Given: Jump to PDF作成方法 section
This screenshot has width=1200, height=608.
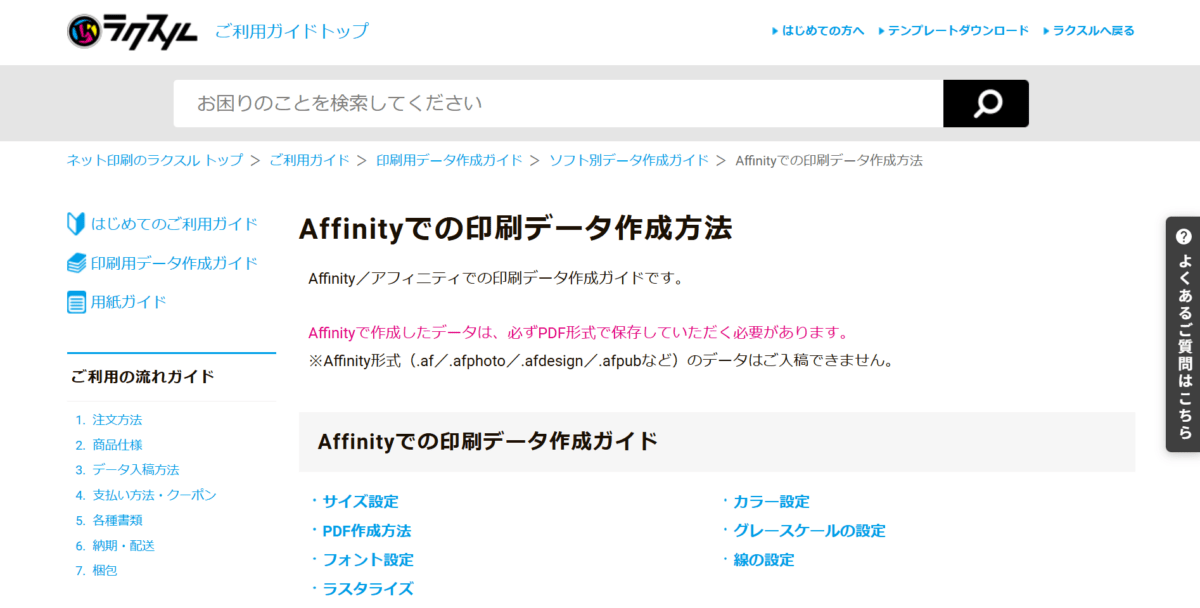Looking at the screenshot, I should click(x=366, y=531).
